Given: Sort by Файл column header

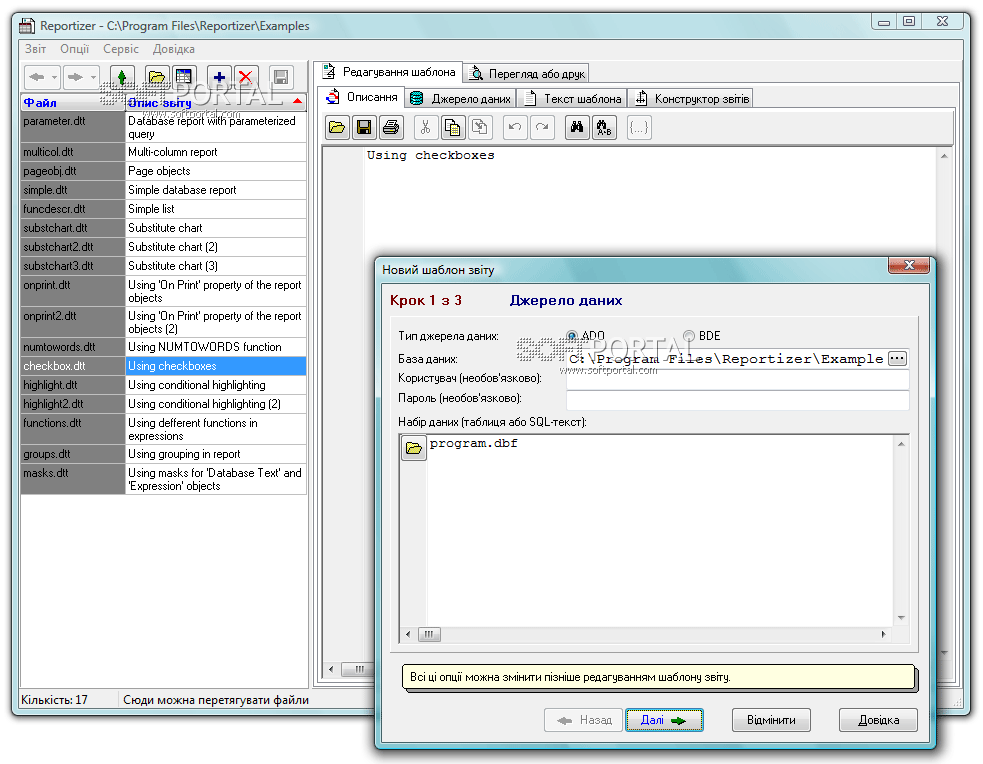Looking at the screenshot, I should tap(73, 103).
